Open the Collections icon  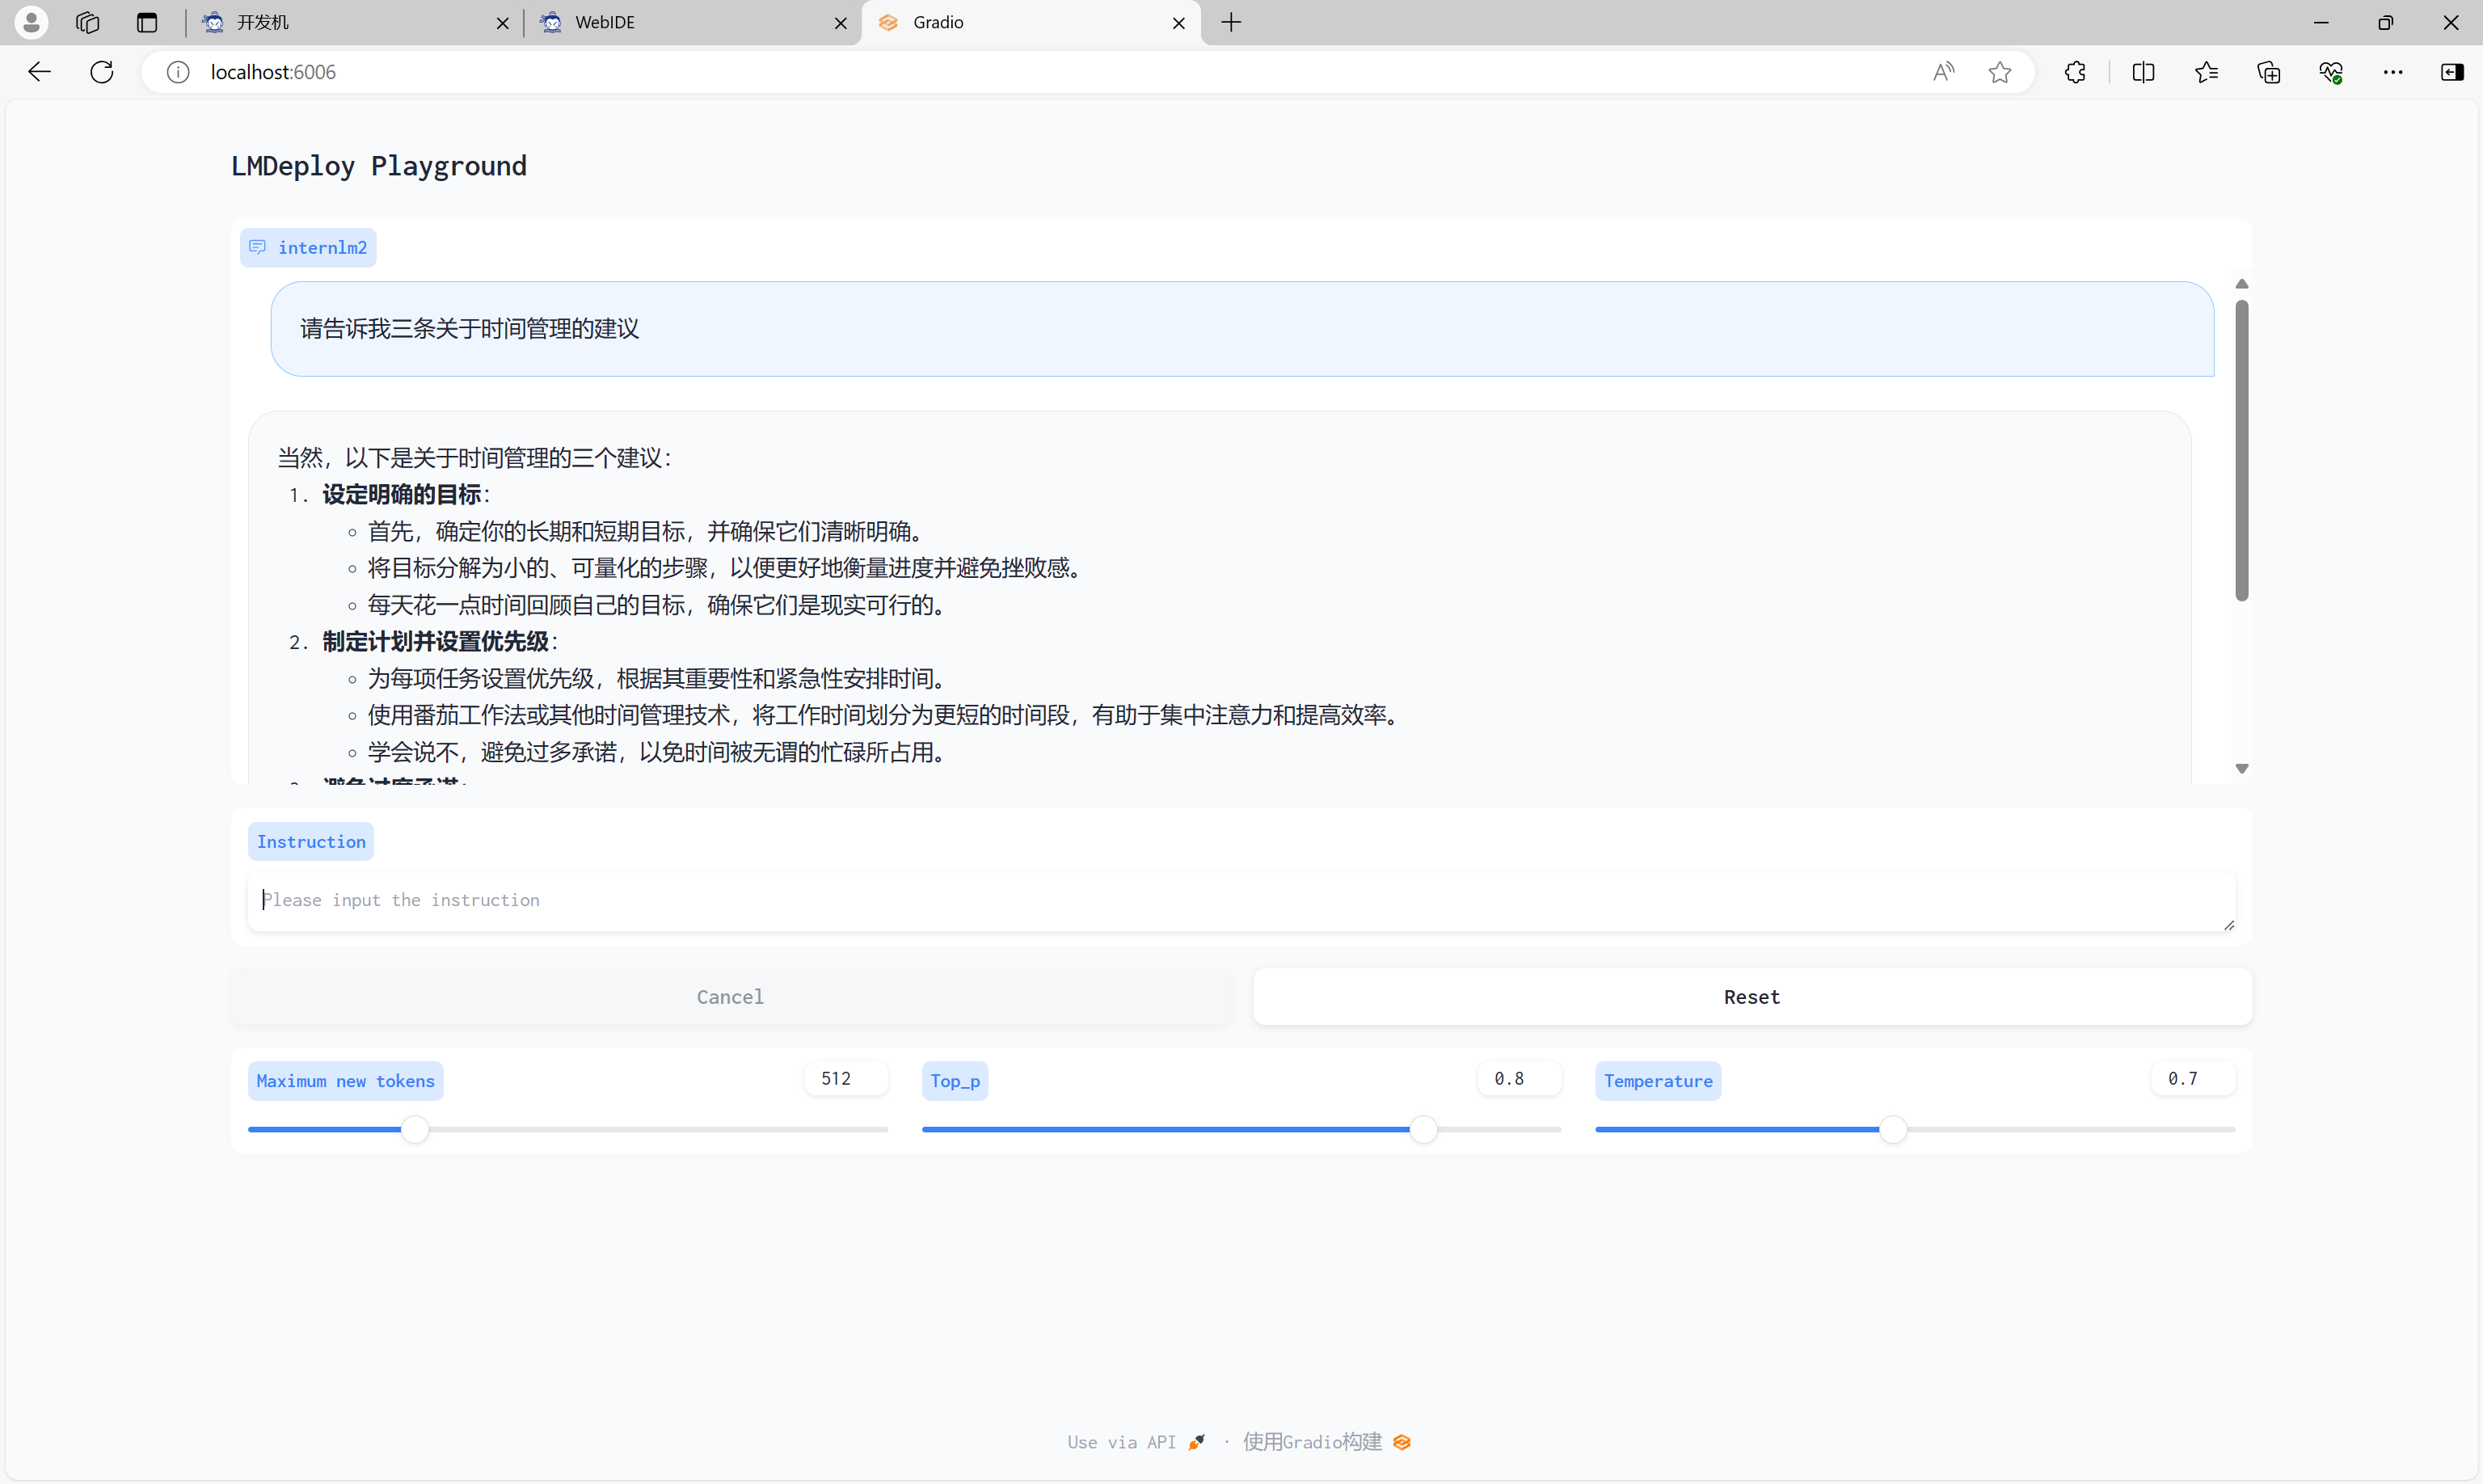pos(2269,72)
